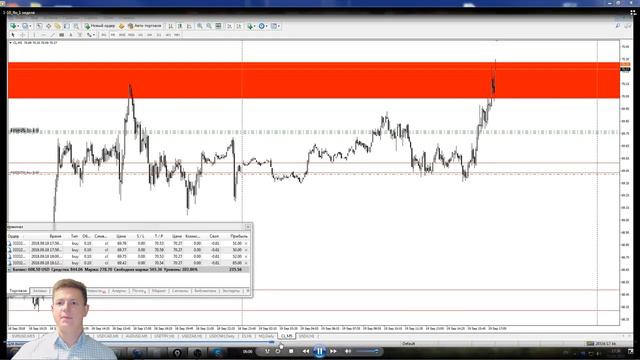Screen dimensions: 640x360
Task: Open the Strategy Tester icon
Action: click(x=76, y=26)
